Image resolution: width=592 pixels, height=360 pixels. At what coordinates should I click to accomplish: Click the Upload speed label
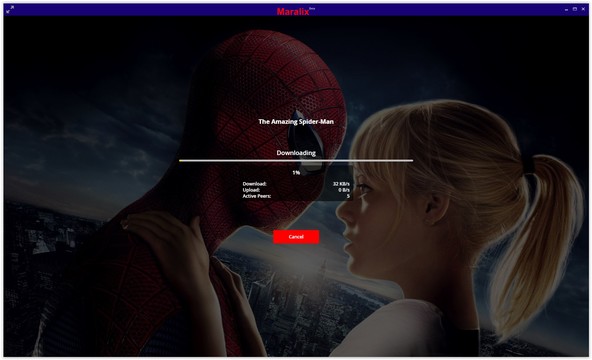pyautogui.click(x=251, y=190)
